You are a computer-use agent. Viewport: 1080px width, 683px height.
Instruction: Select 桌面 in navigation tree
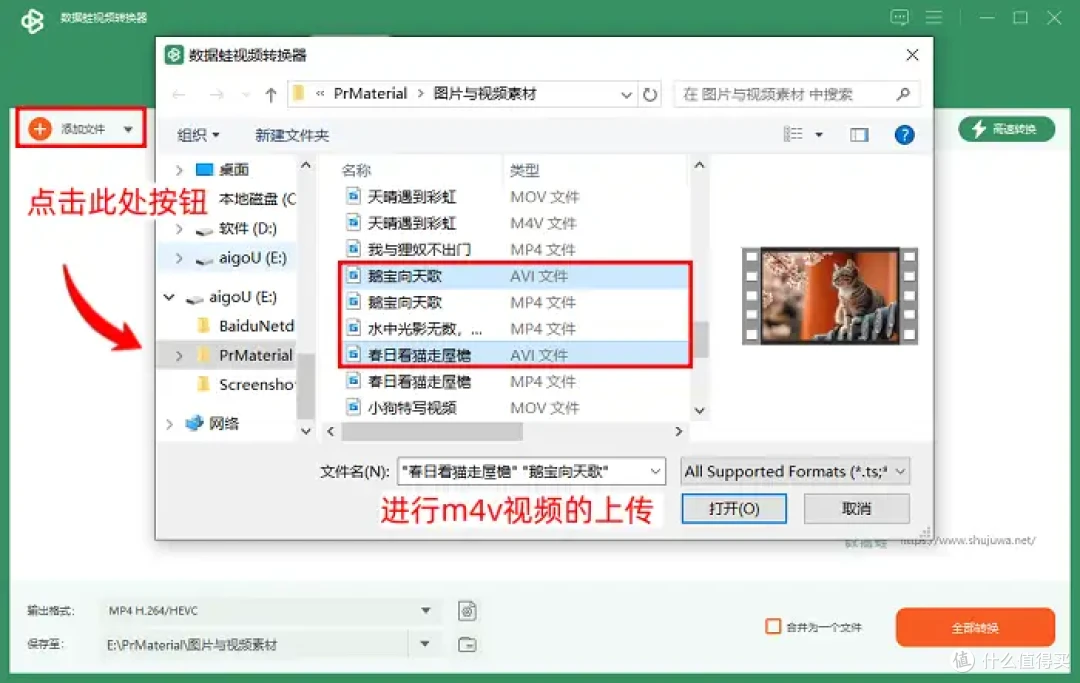(x=233, y=169)
